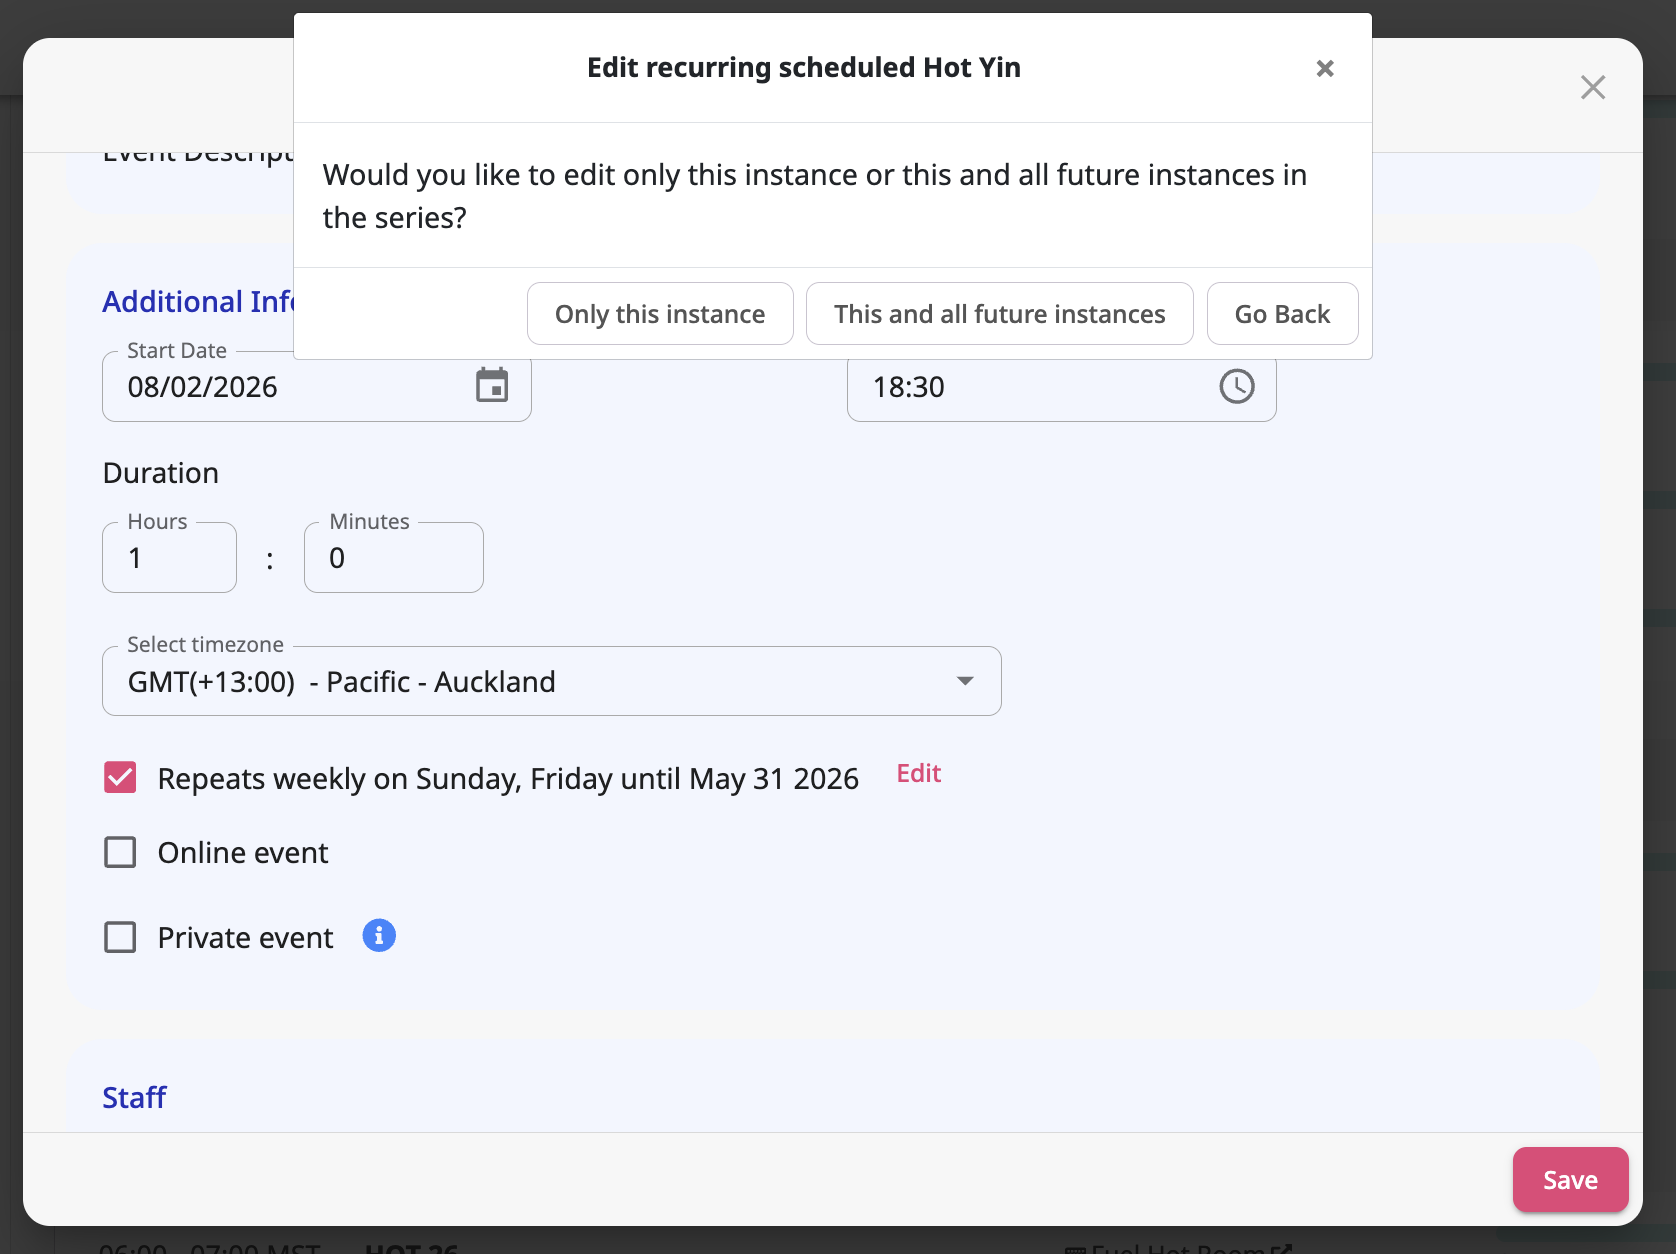Screen dimensions: 1676x1254
Task: Show Private event info tooltip icon
Action: click(379, 936)
